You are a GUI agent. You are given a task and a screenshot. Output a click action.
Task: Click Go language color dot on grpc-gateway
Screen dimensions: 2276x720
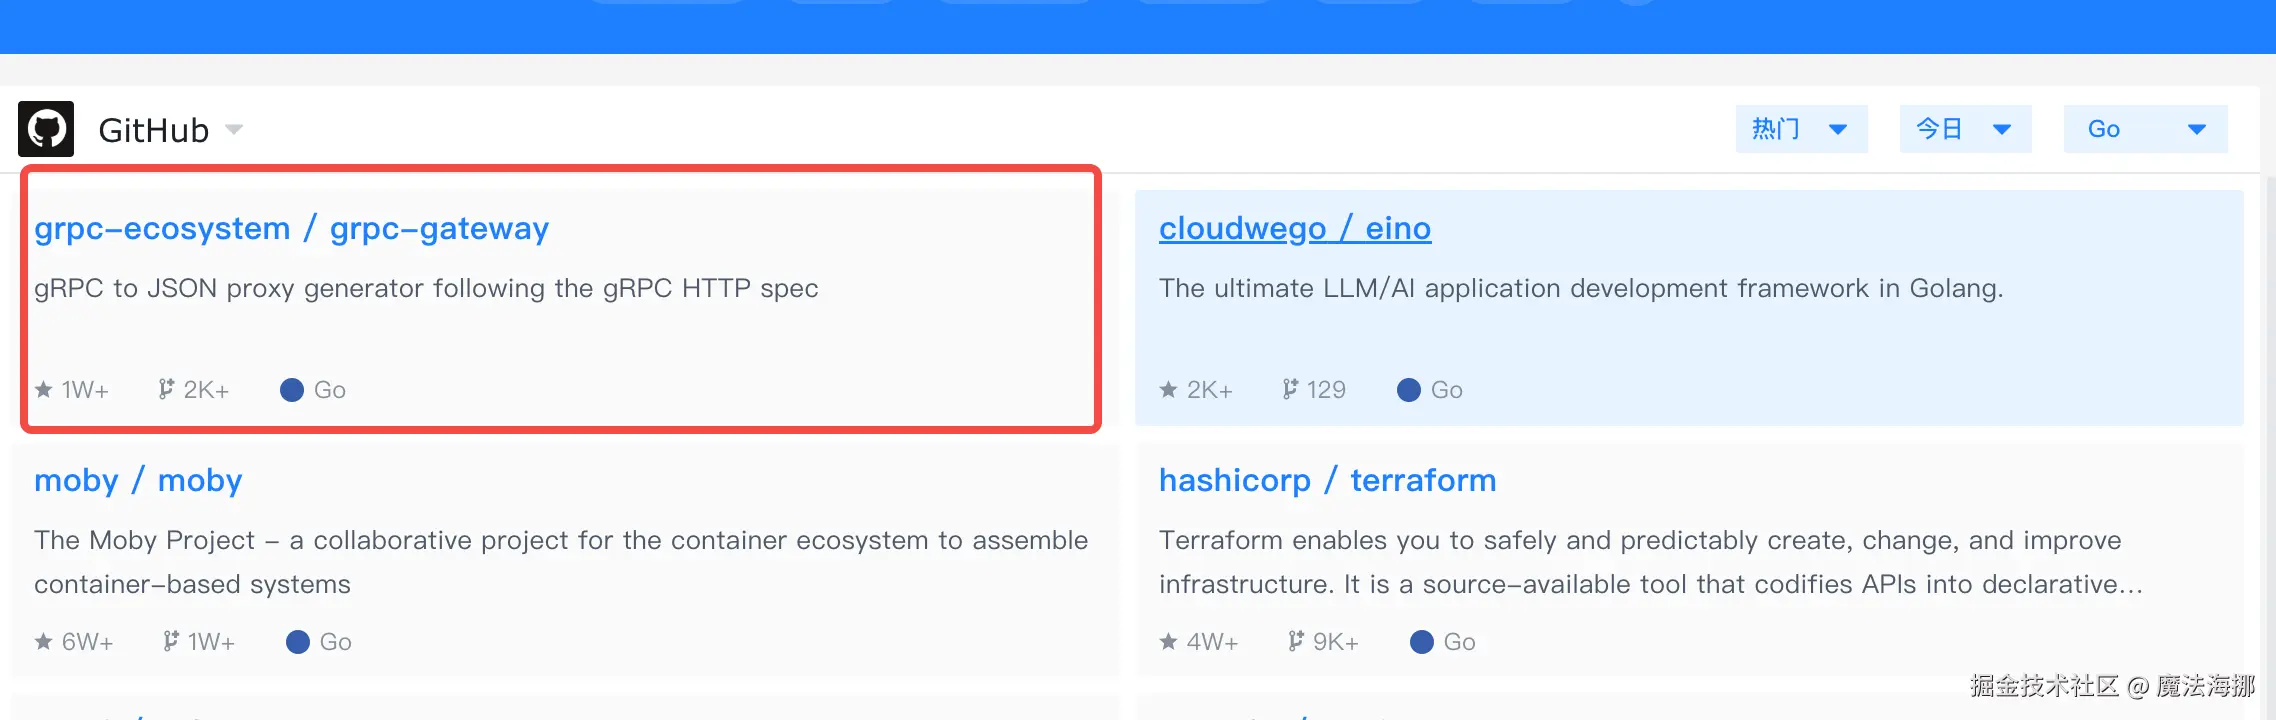point(292,390)
